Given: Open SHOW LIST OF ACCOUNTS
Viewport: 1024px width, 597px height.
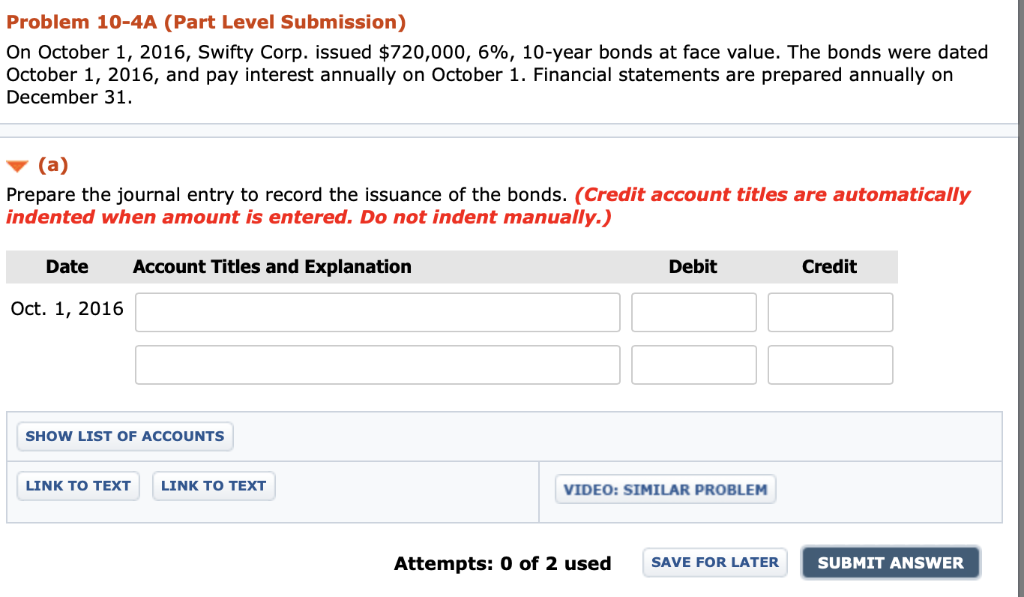Looking at the screenshot, I should pyautogui.click(x=124, y=436).
